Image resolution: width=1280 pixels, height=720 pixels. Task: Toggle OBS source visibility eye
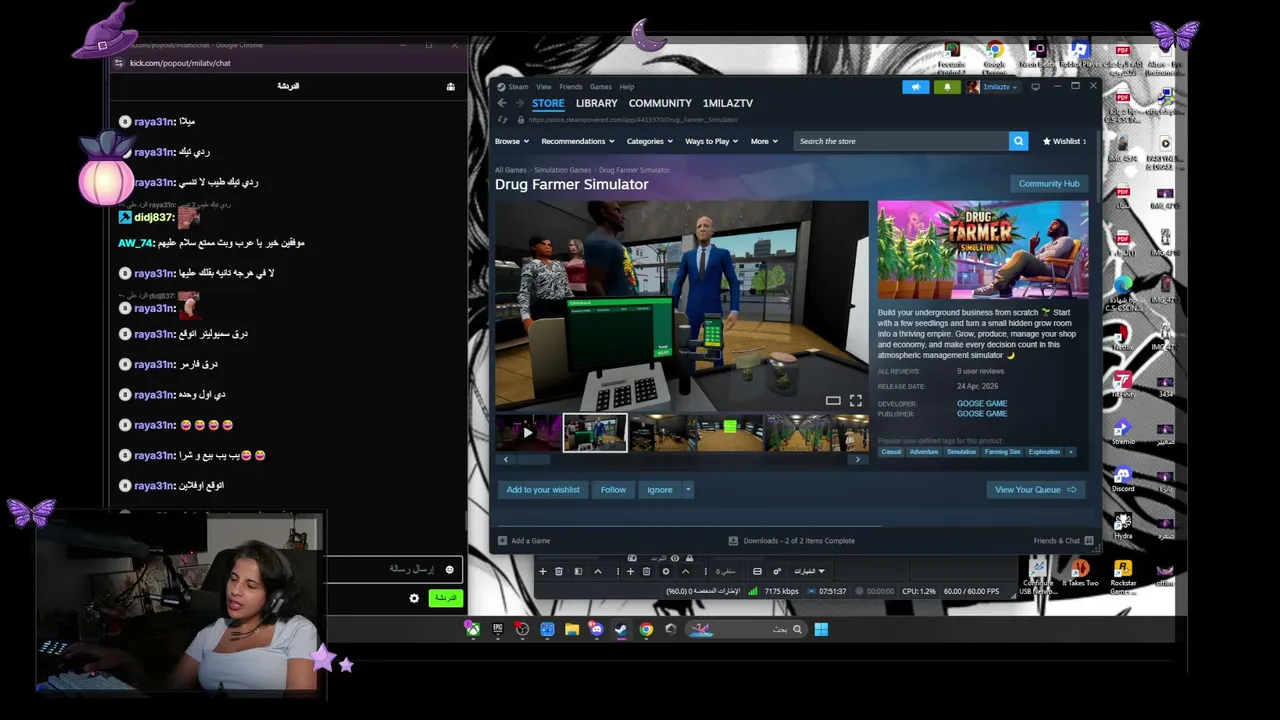675,558
